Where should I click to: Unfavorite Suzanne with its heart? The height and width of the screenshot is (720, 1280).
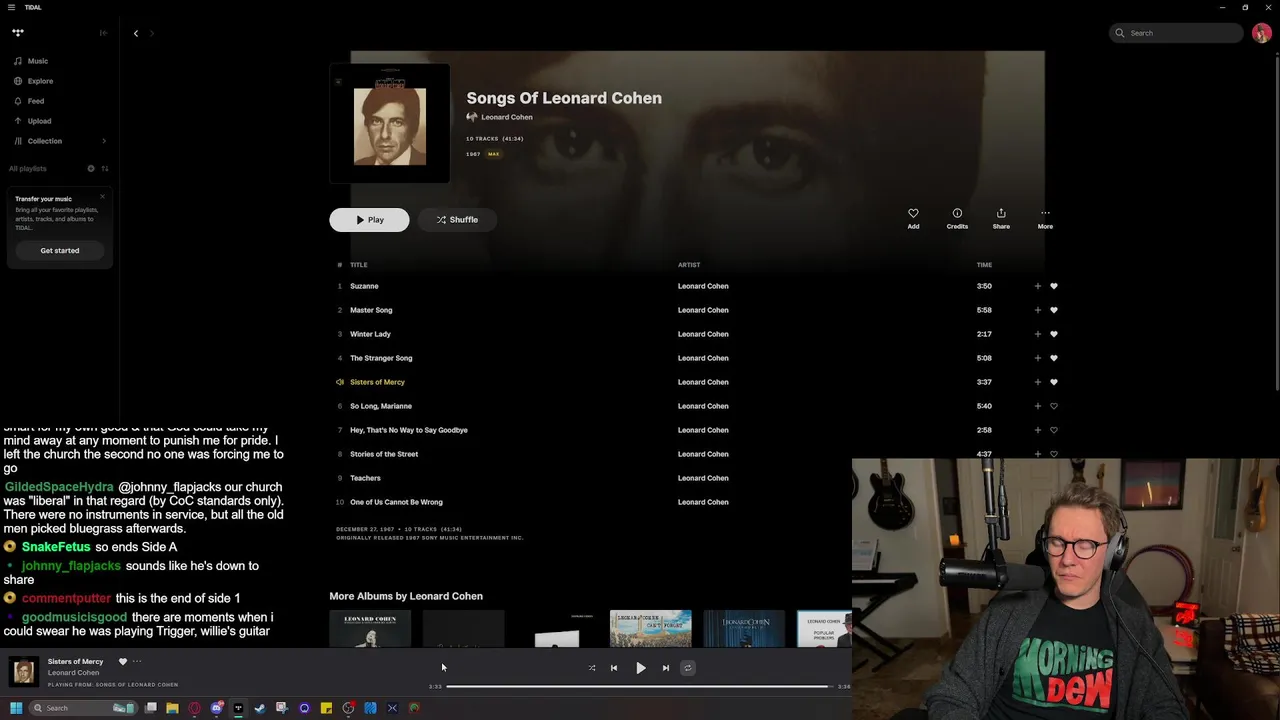point(1054,286)
